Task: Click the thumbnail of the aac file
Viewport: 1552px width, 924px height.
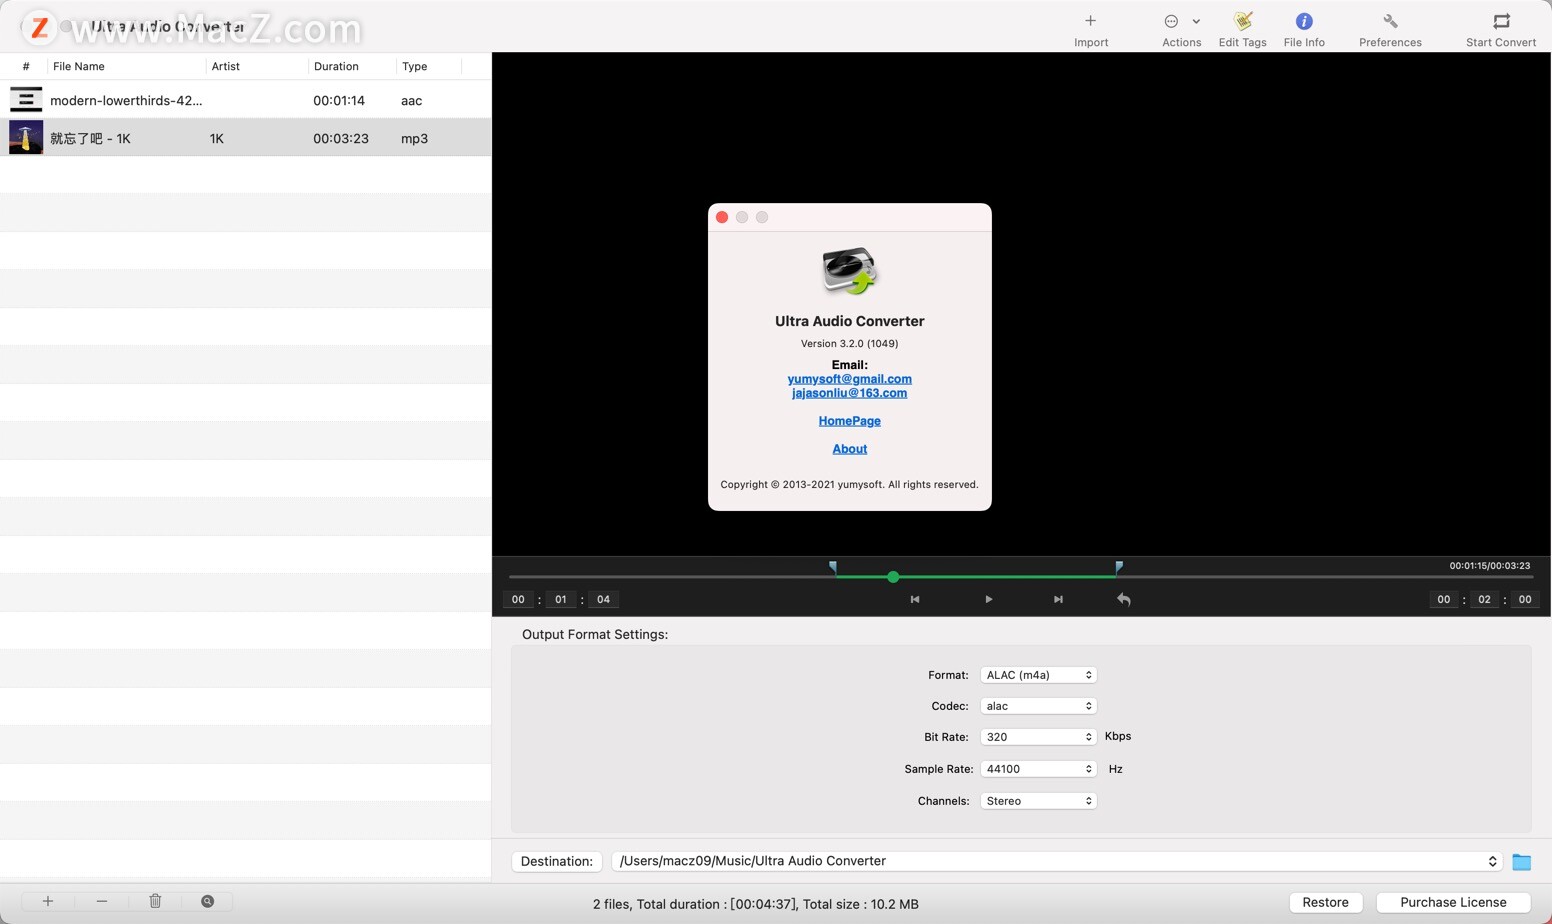Action: 26,100
